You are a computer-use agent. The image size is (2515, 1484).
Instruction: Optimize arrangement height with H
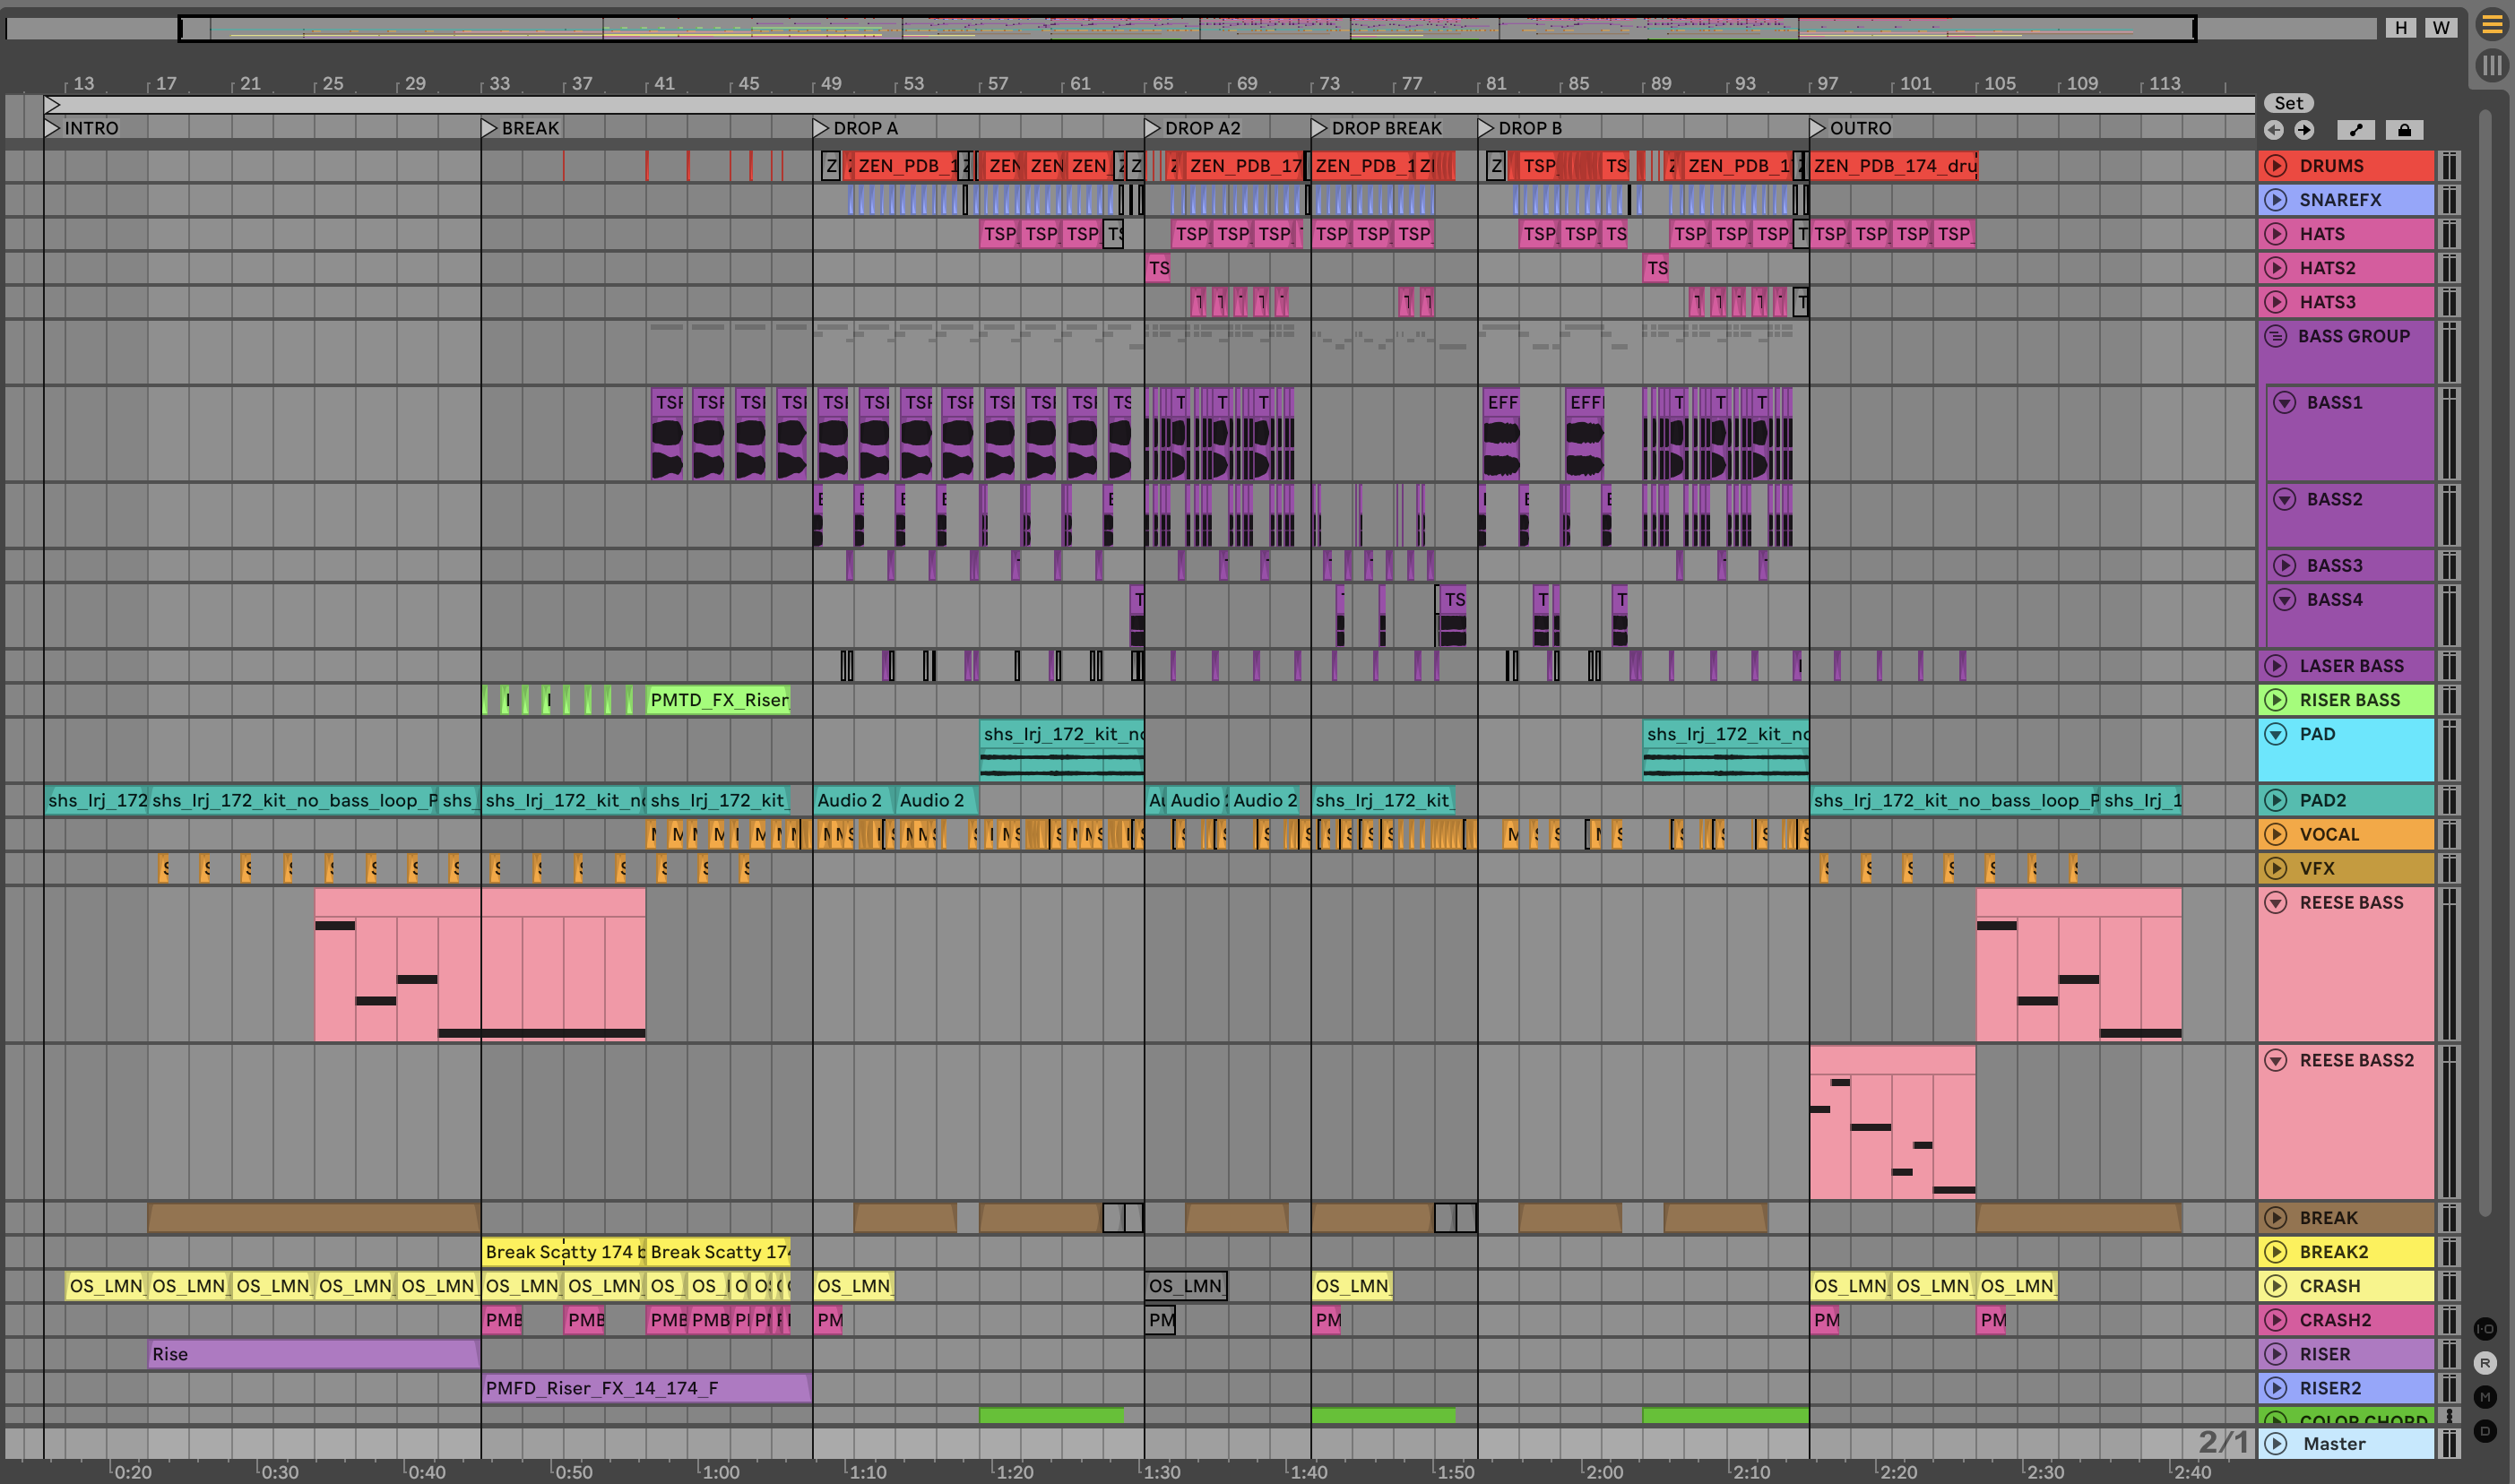tap(2400, 28)
